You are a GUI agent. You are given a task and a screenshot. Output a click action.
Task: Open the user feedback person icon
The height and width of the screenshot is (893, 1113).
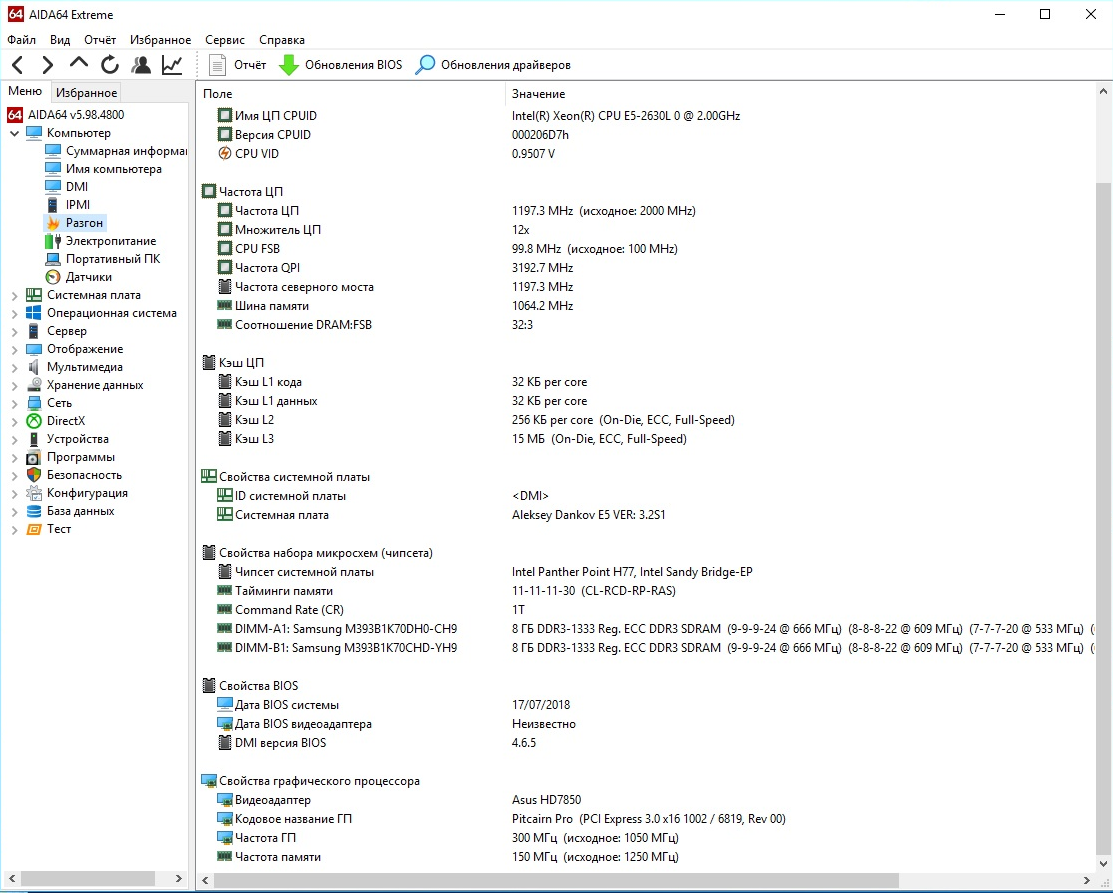coord(141,65)
